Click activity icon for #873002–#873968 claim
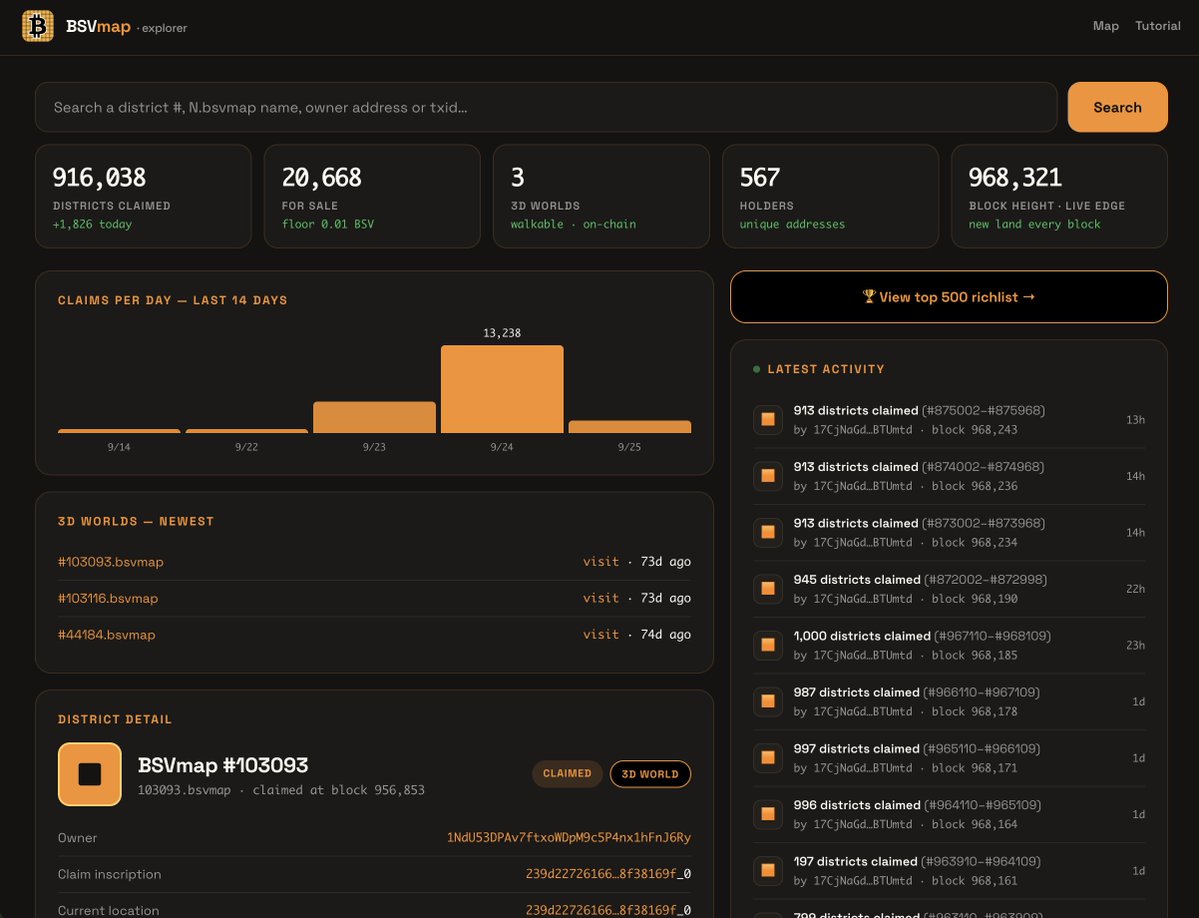Screen dimensions: 1199x918 pyautogui.click(x=768, y=532)
